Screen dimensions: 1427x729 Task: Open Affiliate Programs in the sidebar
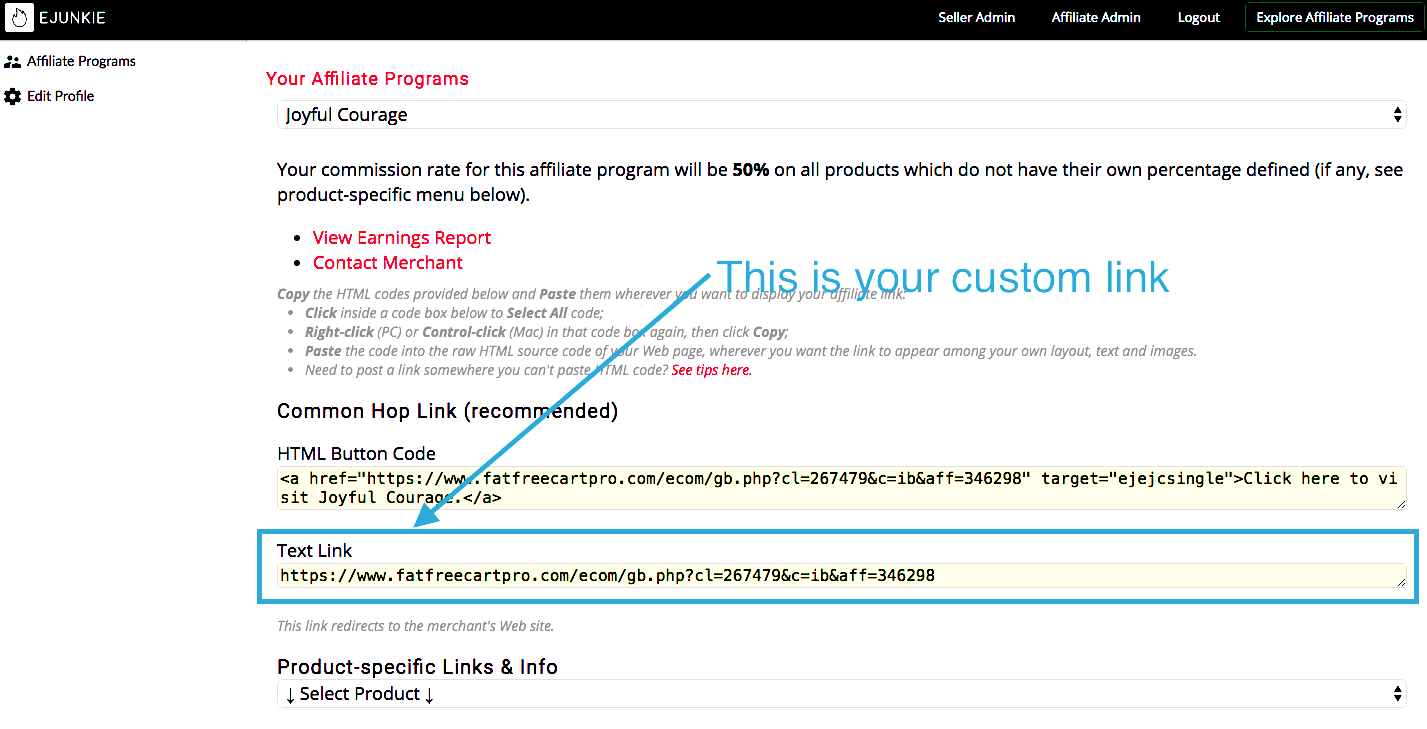point(81,61)
